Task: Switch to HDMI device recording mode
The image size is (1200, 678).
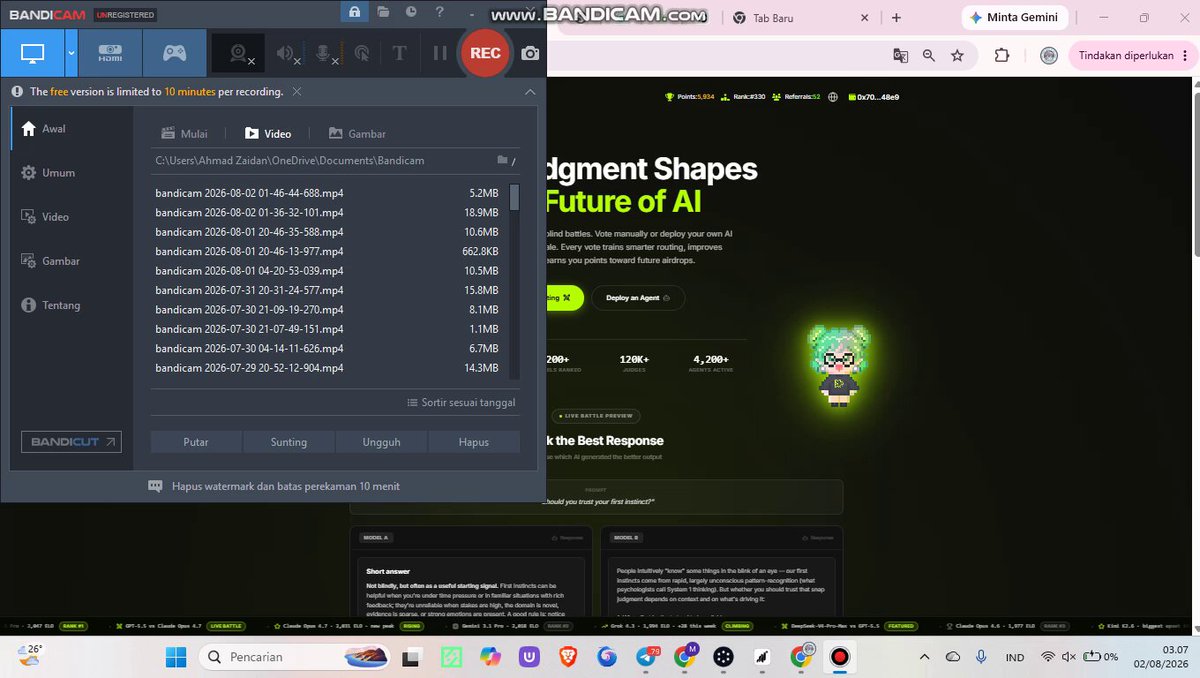Action: (110, 53)
